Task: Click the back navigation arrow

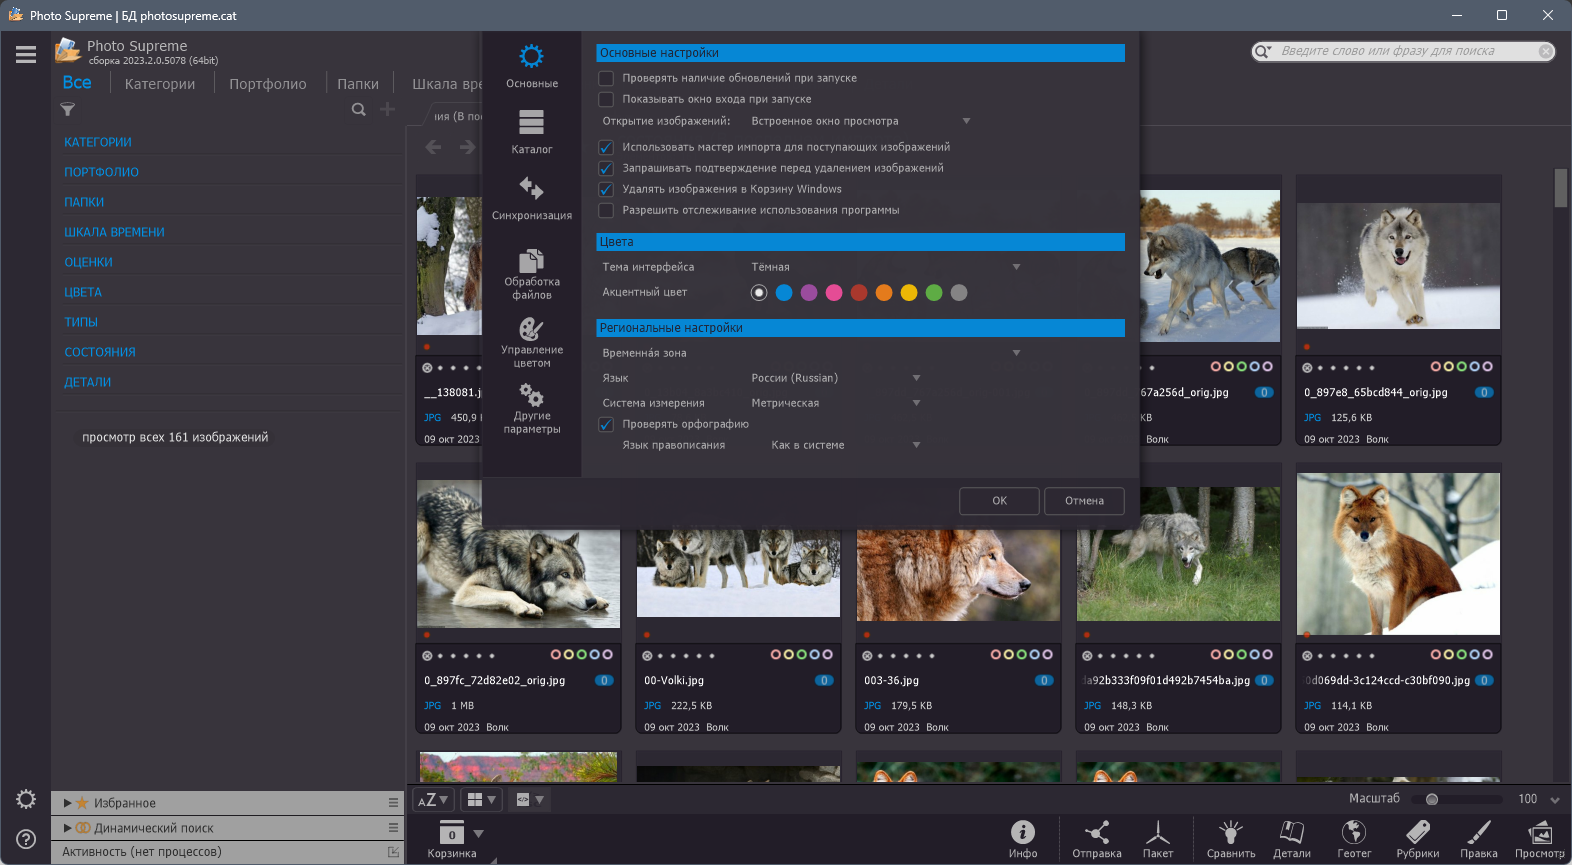Action: [433, 147]
